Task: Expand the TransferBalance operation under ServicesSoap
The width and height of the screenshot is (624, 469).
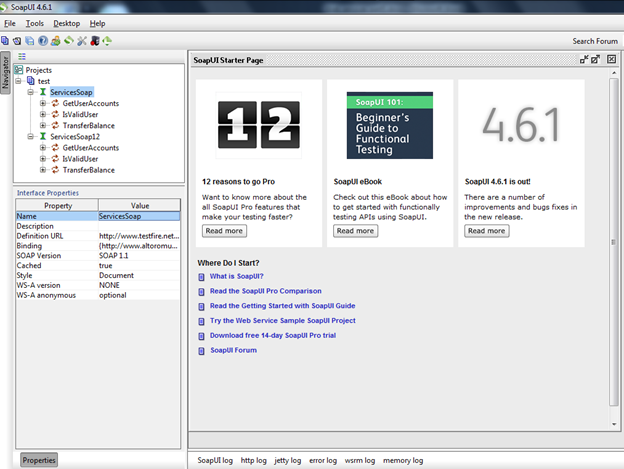Action: point(42,126)
